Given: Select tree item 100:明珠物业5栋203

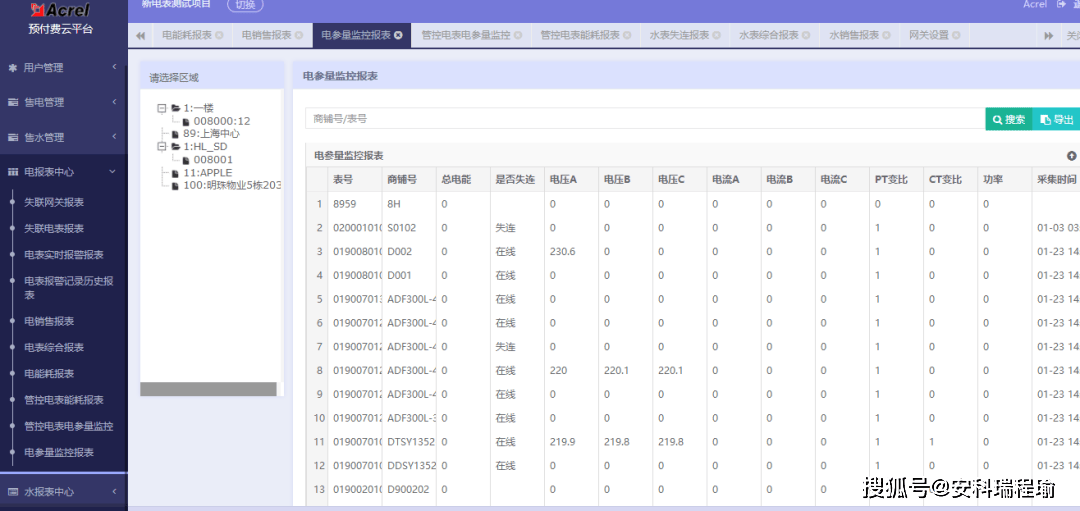Looking at the screenshot, I should click(232, 186).
